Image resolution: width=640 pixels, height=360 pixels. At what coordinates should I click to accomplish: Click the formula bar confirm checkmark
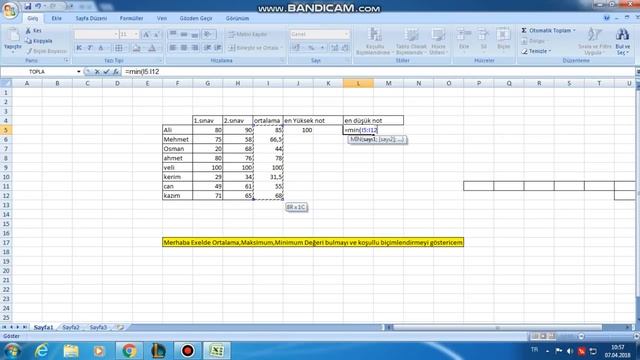(107, 72)
